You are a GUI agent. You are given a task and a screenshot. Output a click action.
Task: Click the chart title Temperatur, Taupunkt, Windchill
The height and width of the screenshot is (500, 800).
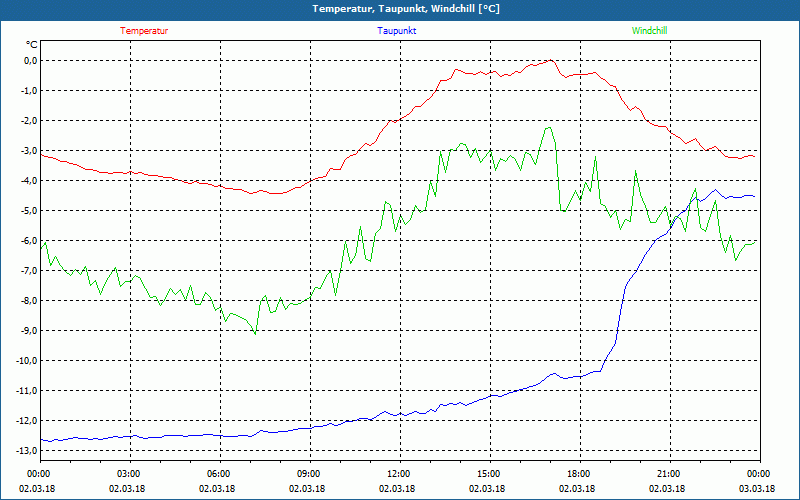[x=406, y=9]
